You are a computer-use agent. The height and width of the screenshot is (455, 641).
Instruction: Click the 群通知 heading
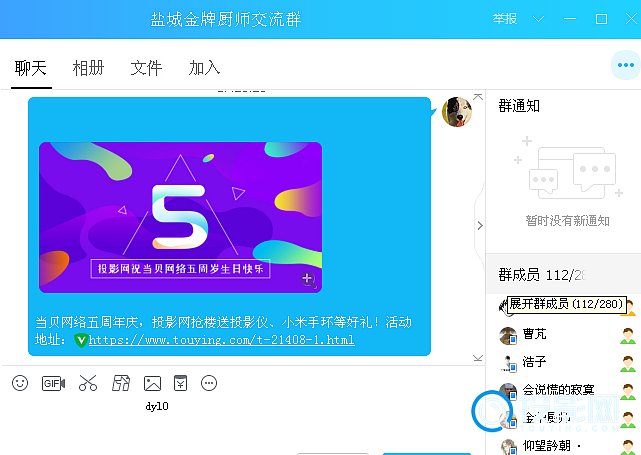click(x=519, y=106)
